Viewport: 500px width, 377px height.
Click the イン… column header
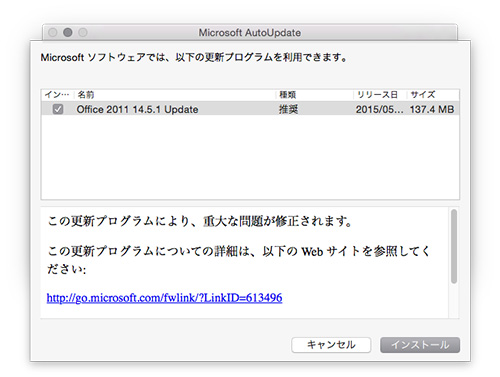click(x=57, y=95)
